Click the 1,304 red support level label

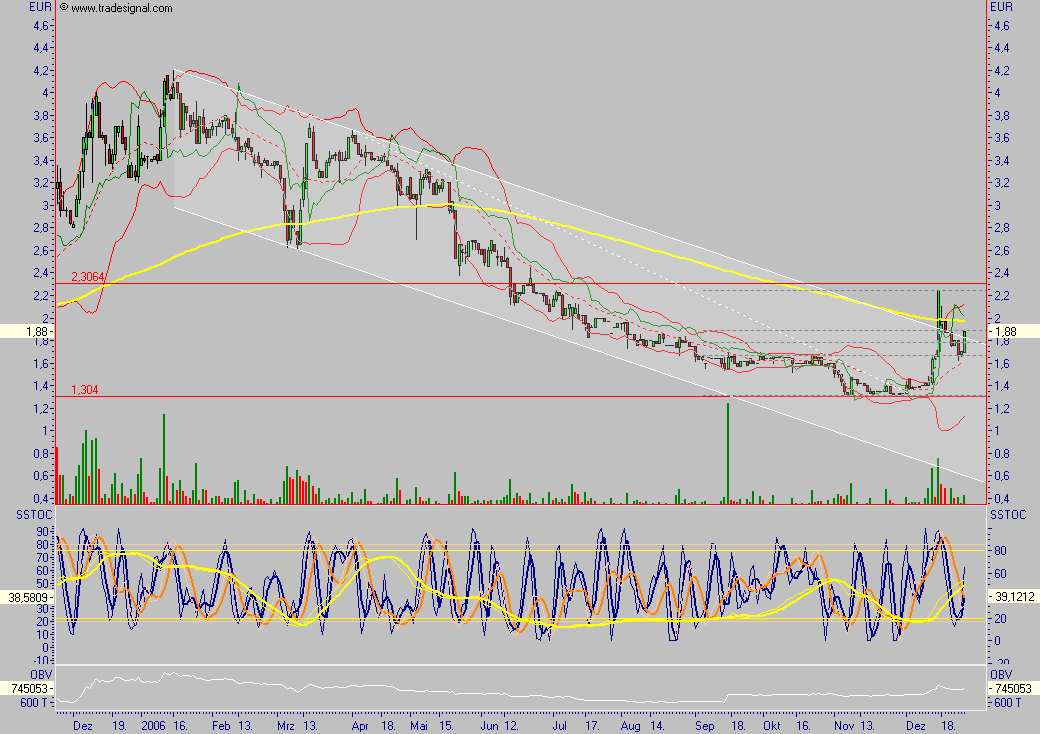coord(85,390)
